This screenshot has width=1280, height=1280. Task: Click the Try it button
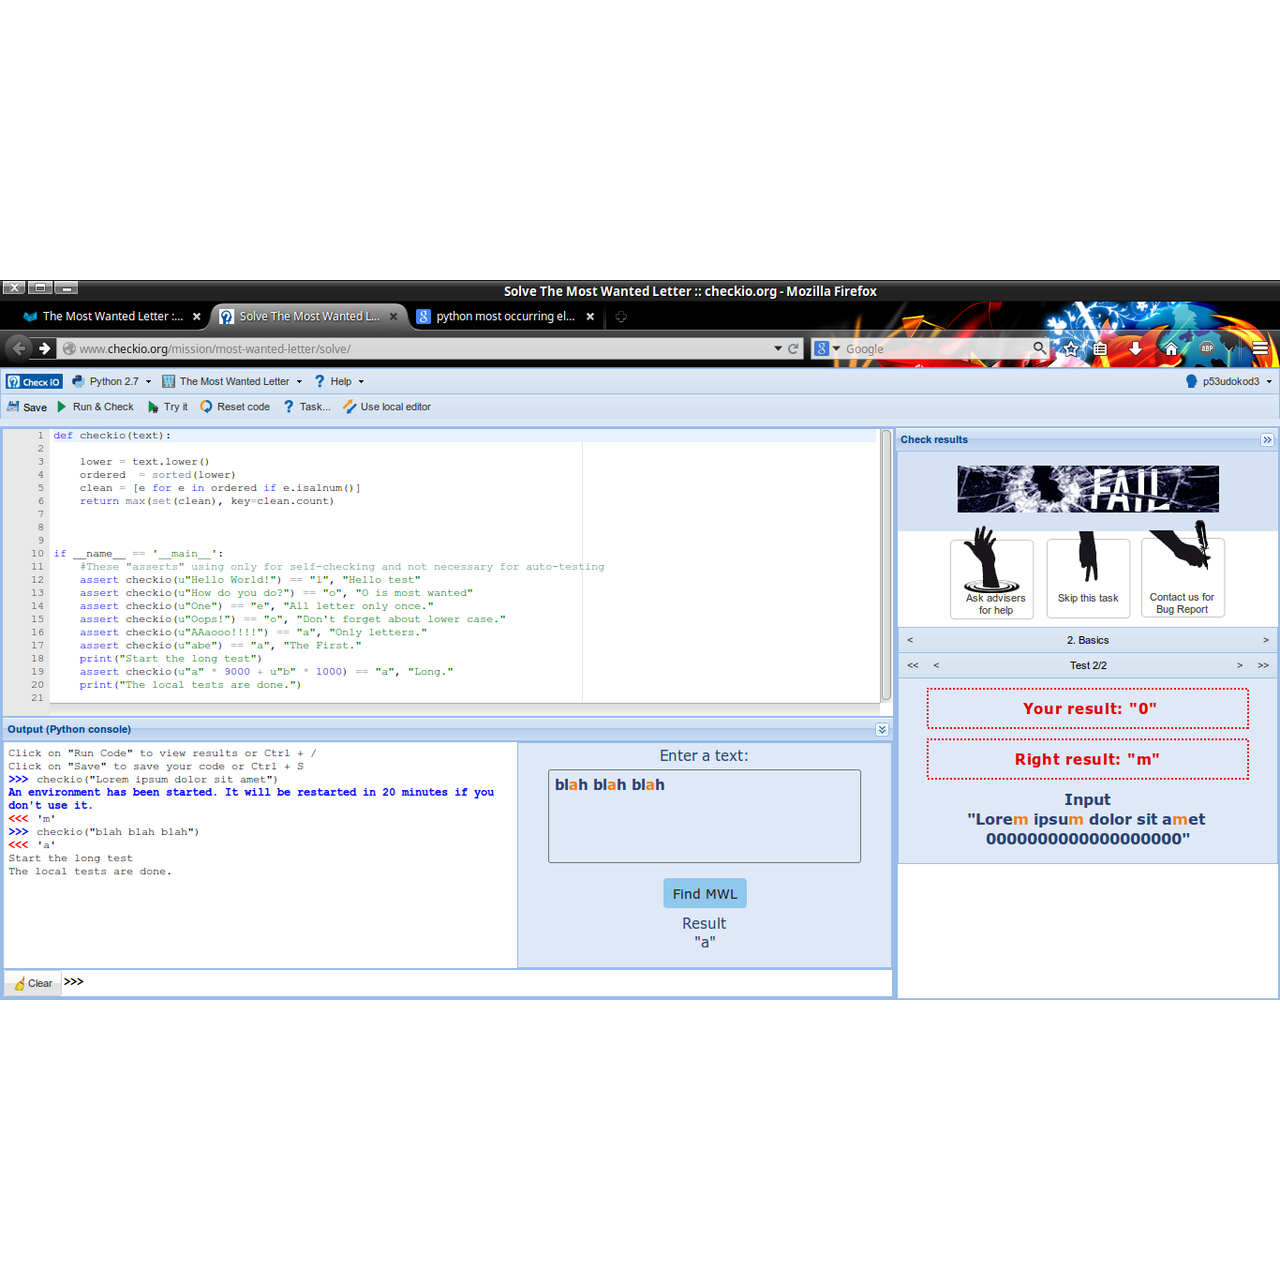[167, 407]
